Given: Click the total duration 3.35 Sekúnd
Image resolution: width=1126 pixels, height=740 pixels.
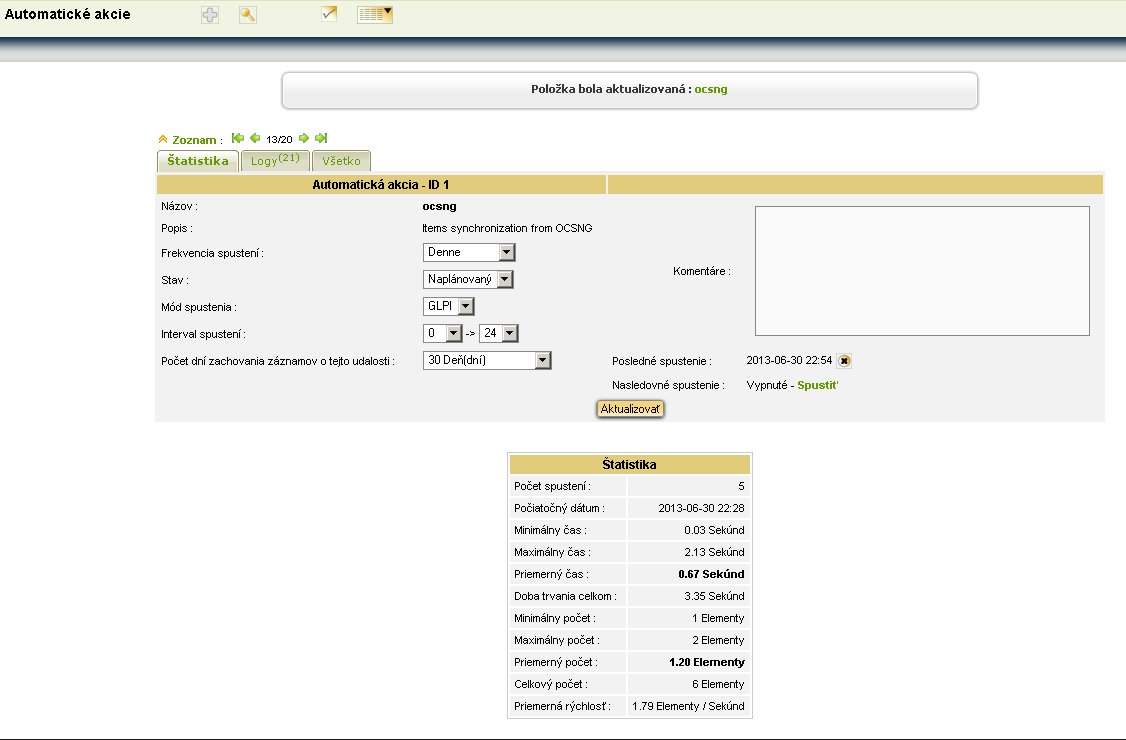Looking at the screenshot, I should point(715,596).
